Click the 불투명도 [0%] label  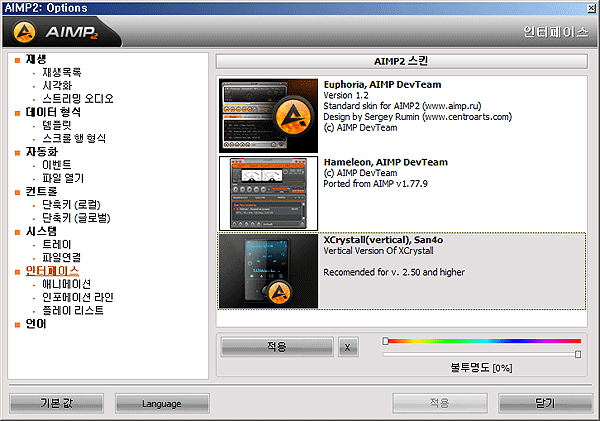coord(481,368)
